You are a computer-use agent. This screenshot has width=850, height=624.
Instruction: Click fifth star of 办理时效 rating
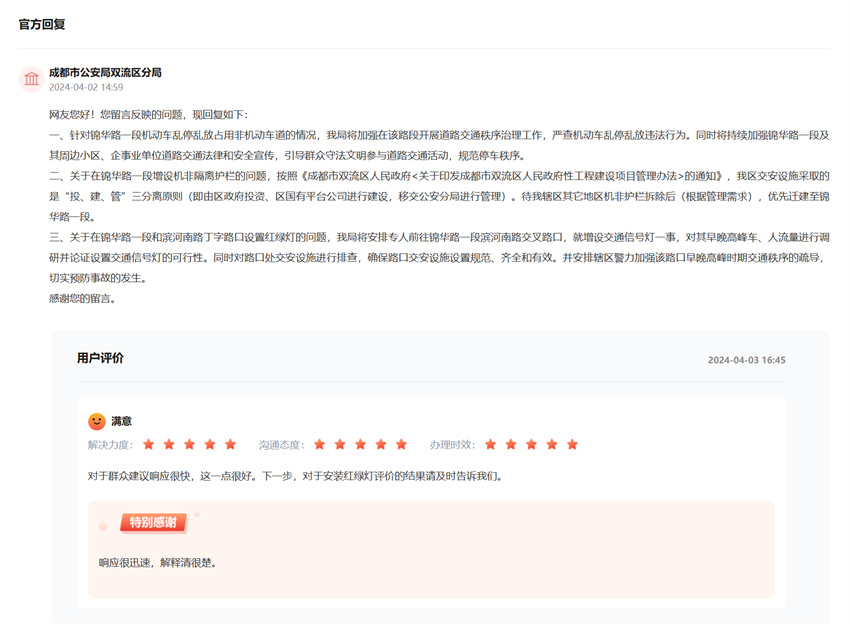coord(573,444)
